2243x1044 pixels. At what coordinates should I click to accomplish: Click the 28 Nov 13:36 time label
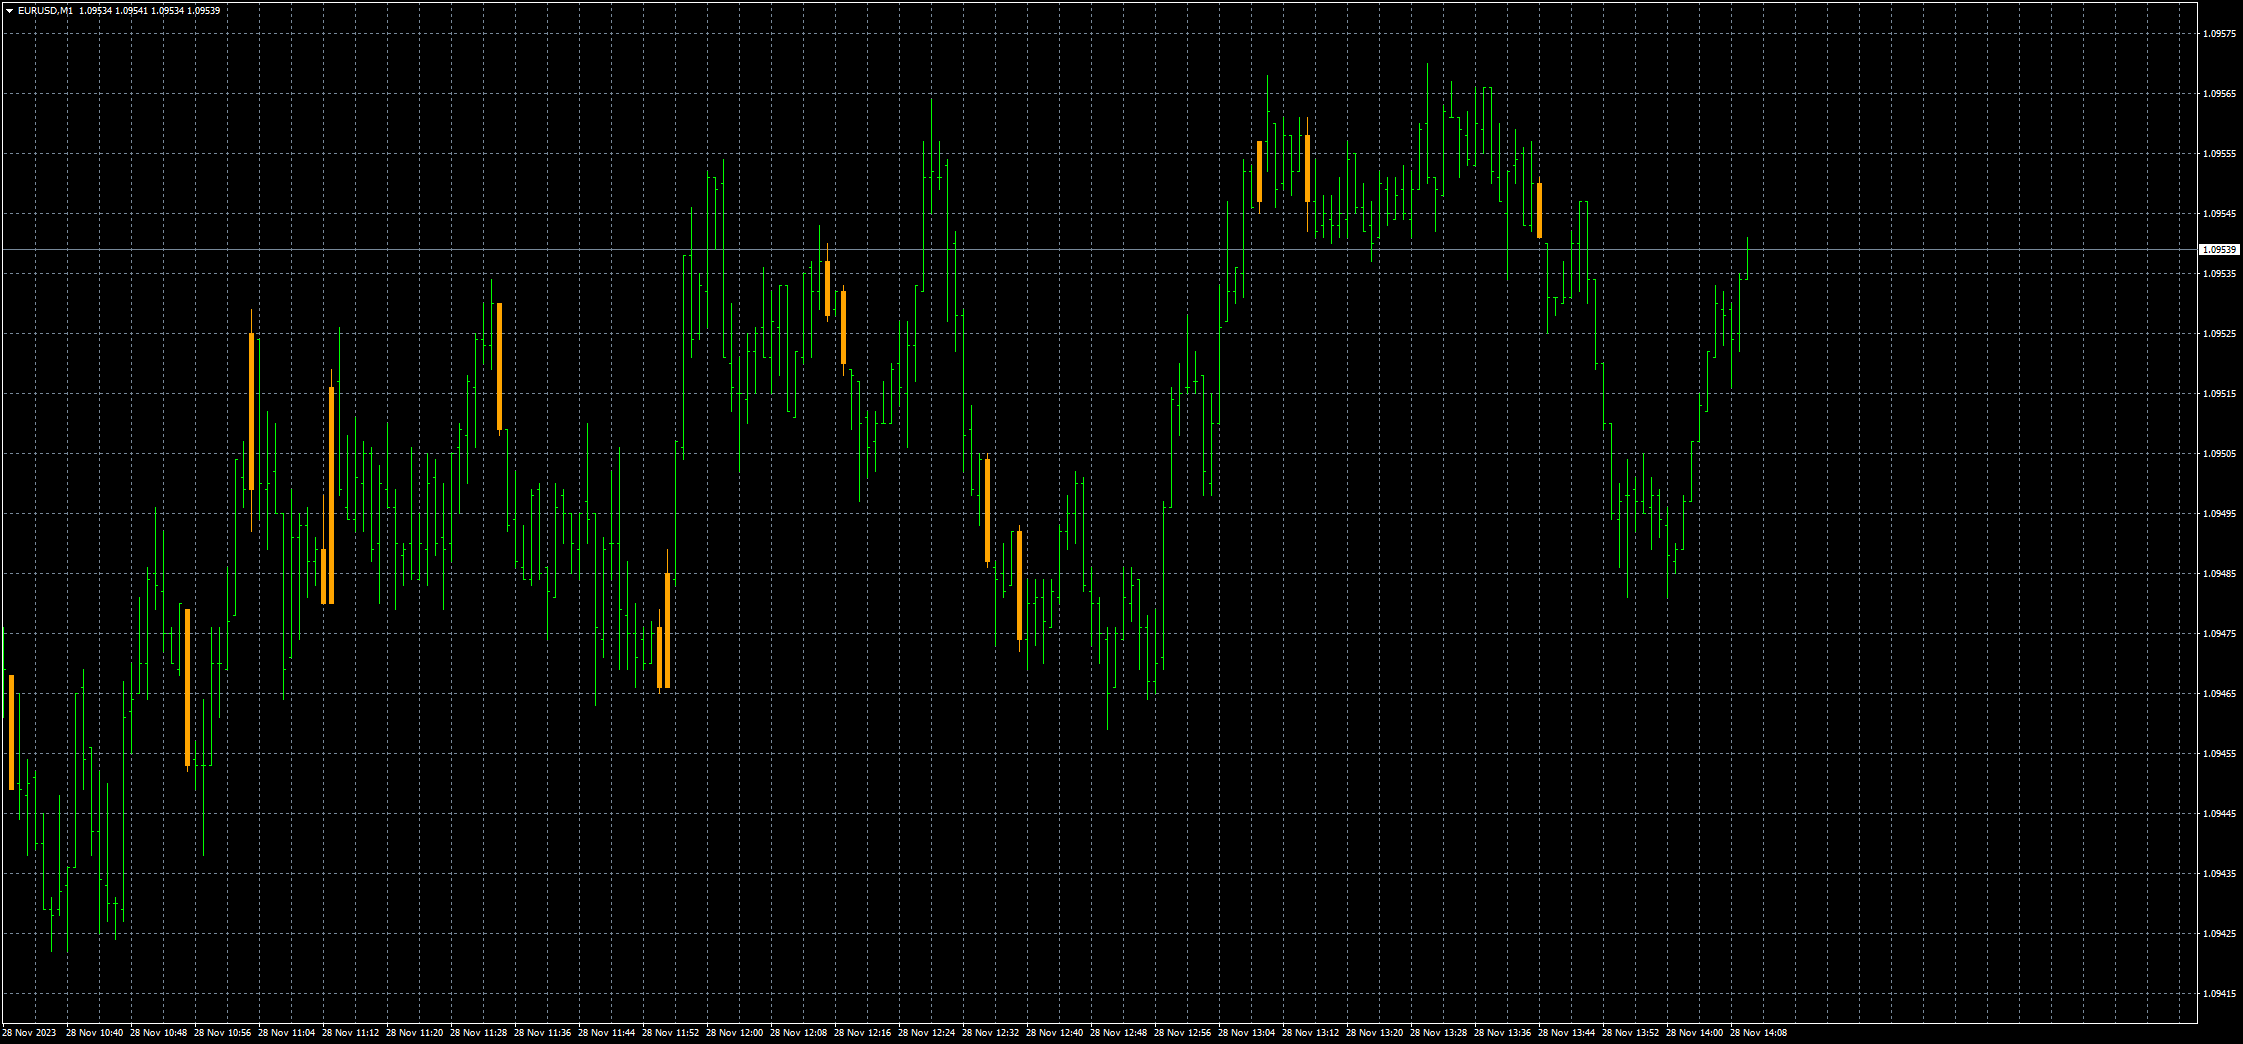[x=1503, y=1033]
